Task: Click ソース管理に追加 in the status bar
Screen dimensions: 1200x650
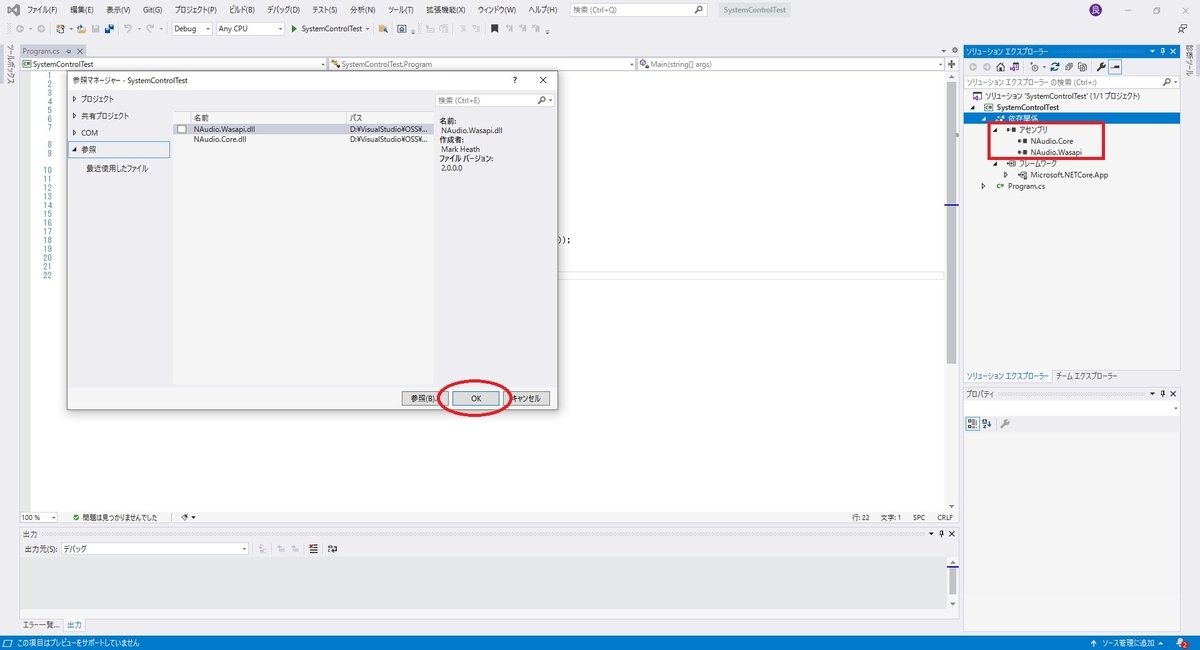Action: pos(1127,642)
